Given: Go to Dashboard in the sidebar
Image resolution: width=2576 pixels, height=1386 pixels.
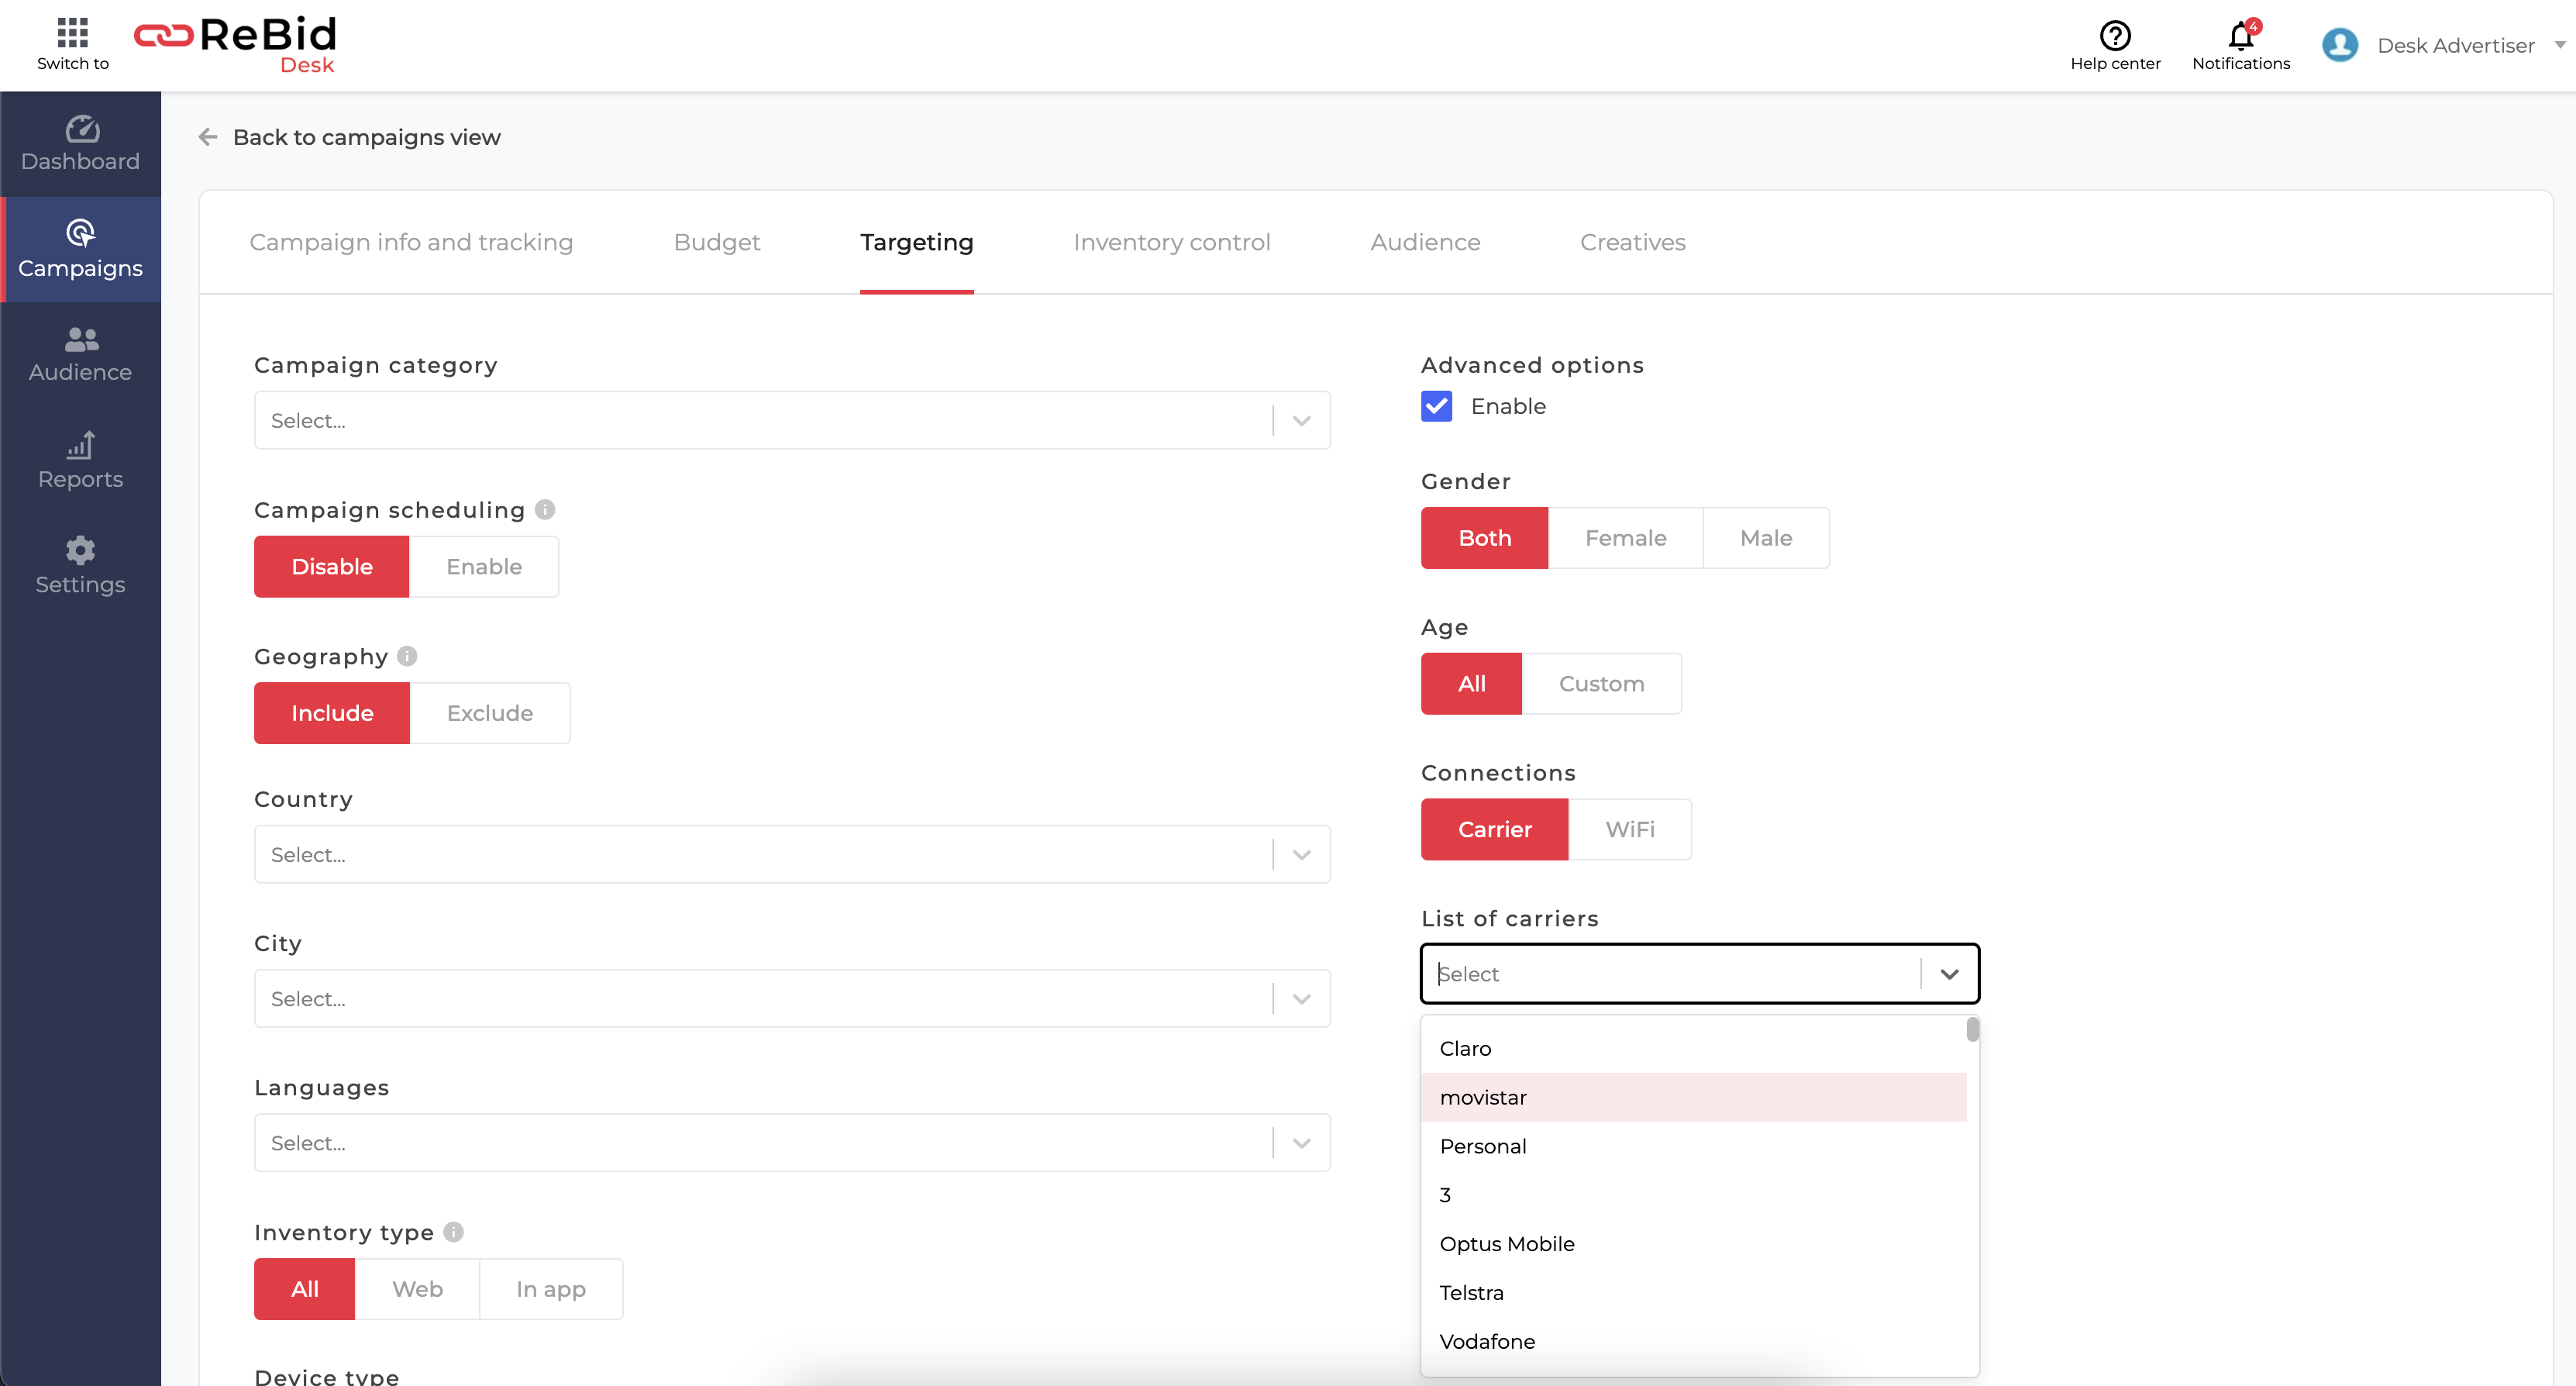Looking at the screenshot, I should [x=80, y=144].
